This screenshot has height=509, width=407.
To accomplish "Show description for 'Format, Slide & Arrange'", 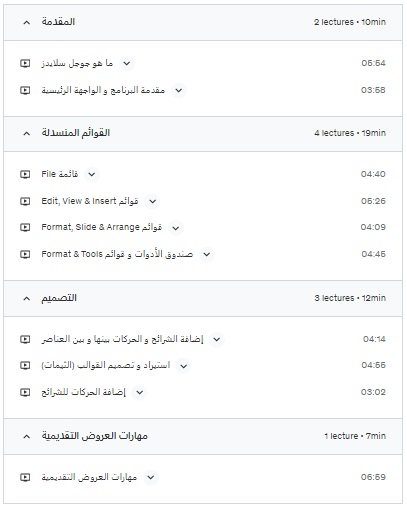I will point(176,228).
